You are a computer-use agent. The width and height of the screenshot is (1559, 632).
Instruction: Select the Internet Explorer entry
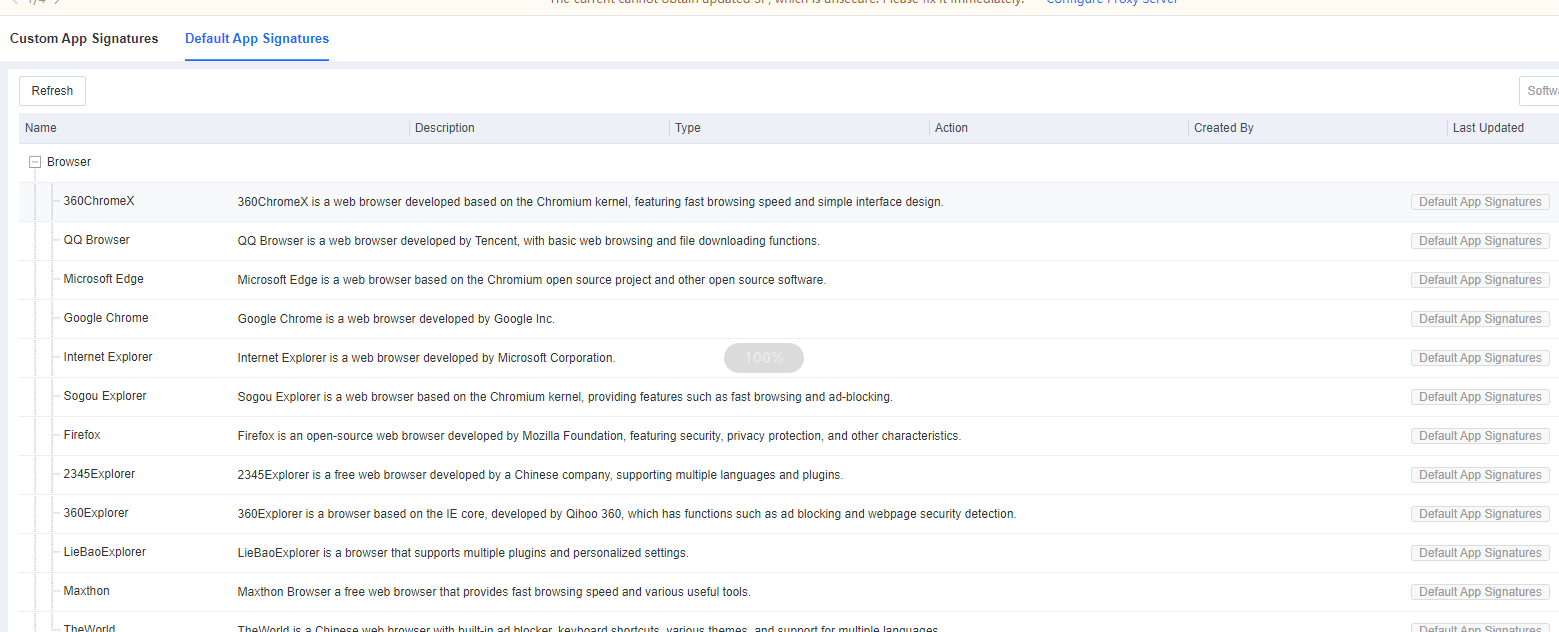[108, 357]
